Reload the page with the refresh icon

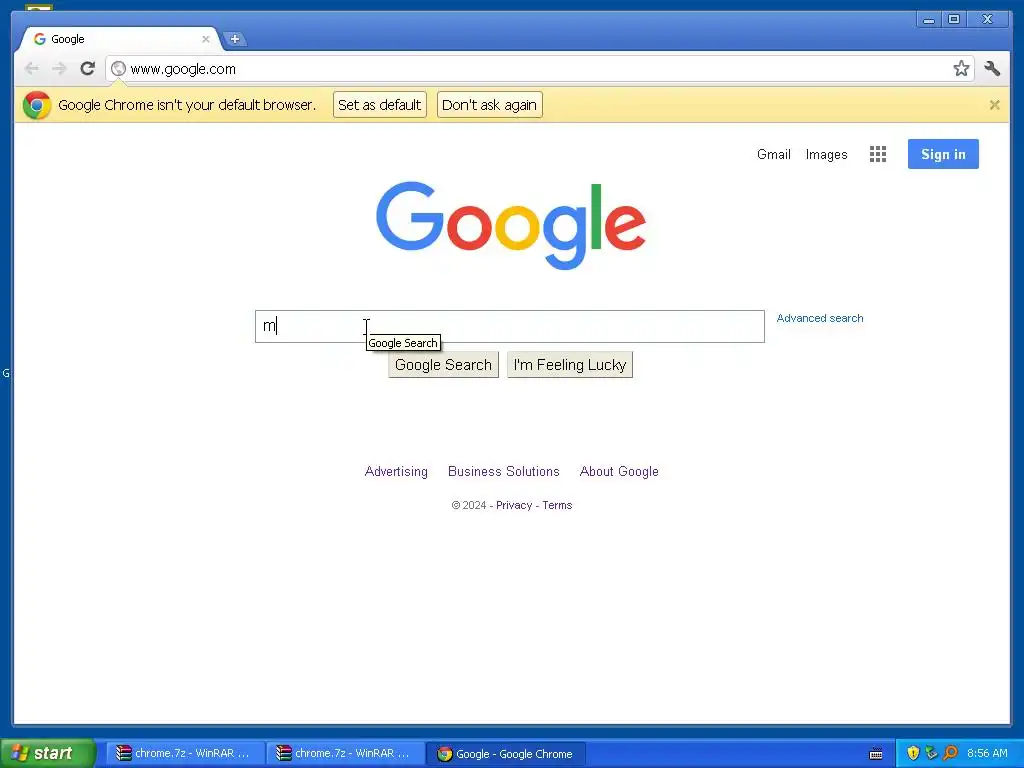[88, 69]
